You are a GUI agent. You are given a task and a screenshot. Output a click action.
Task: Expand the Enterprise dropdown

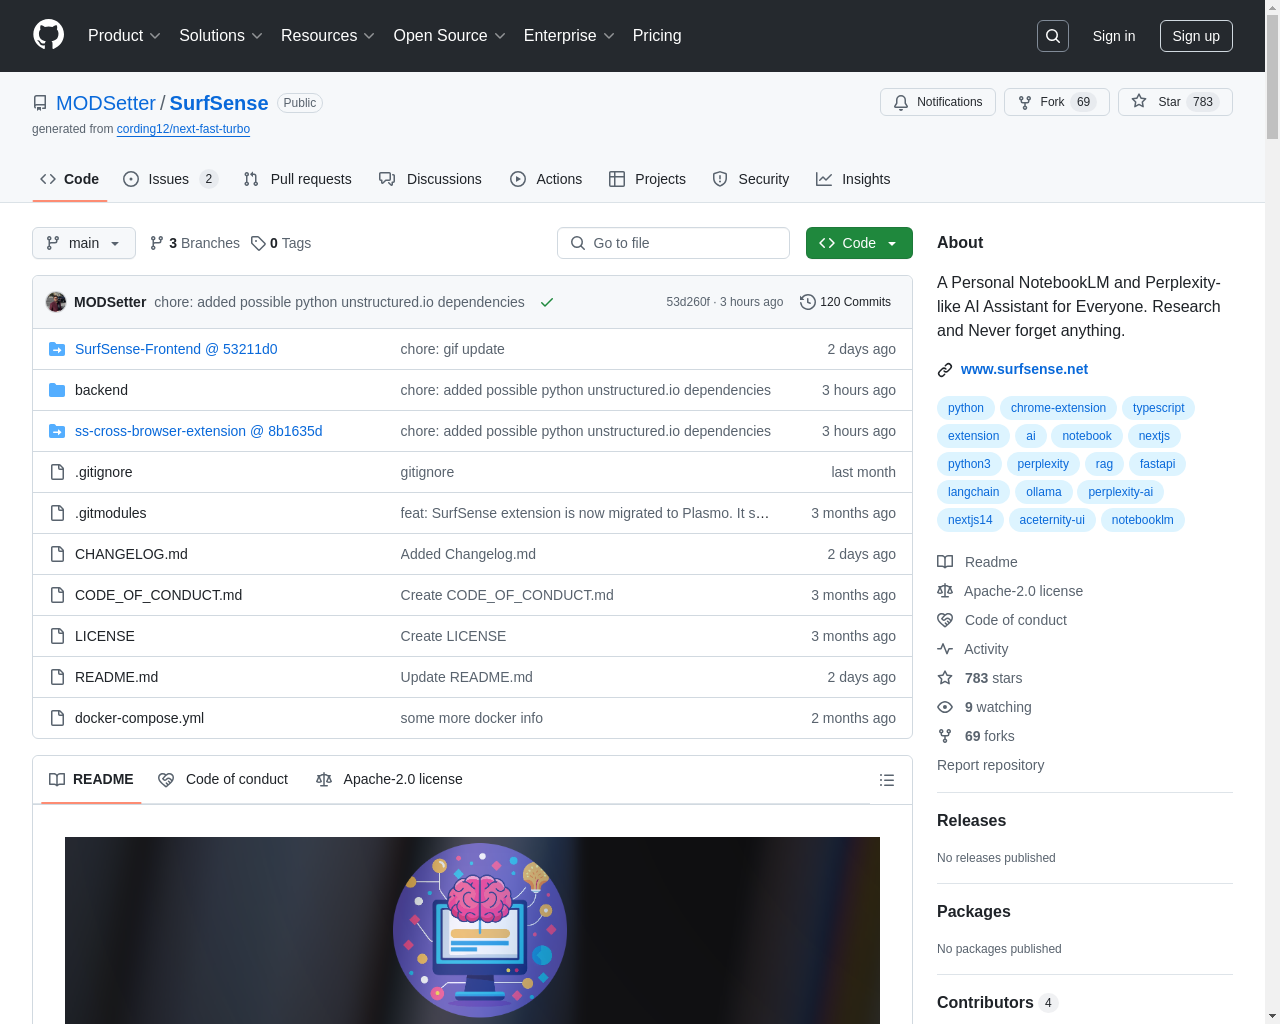(x=569, y=36)
